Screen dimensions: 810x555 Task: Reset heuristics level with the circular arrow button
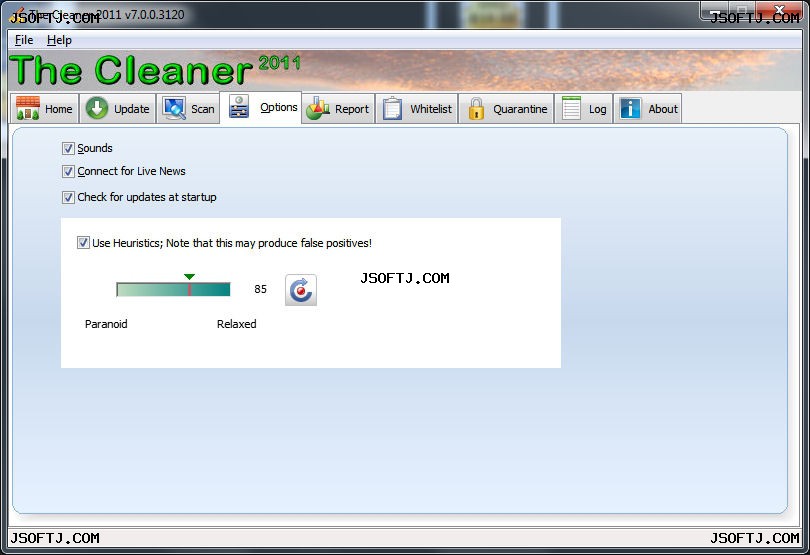click(x=301, y=290)
